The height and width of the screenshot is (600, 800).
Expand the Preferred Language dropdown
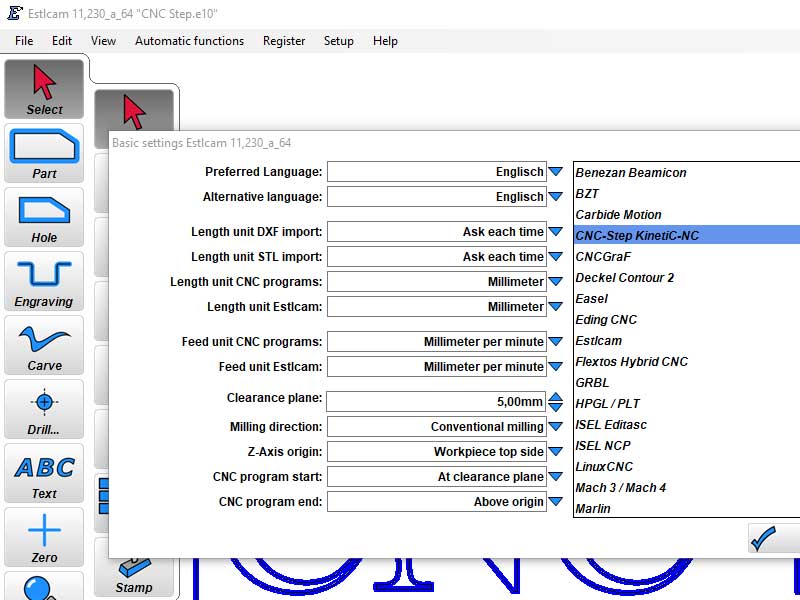click(556, 172)
